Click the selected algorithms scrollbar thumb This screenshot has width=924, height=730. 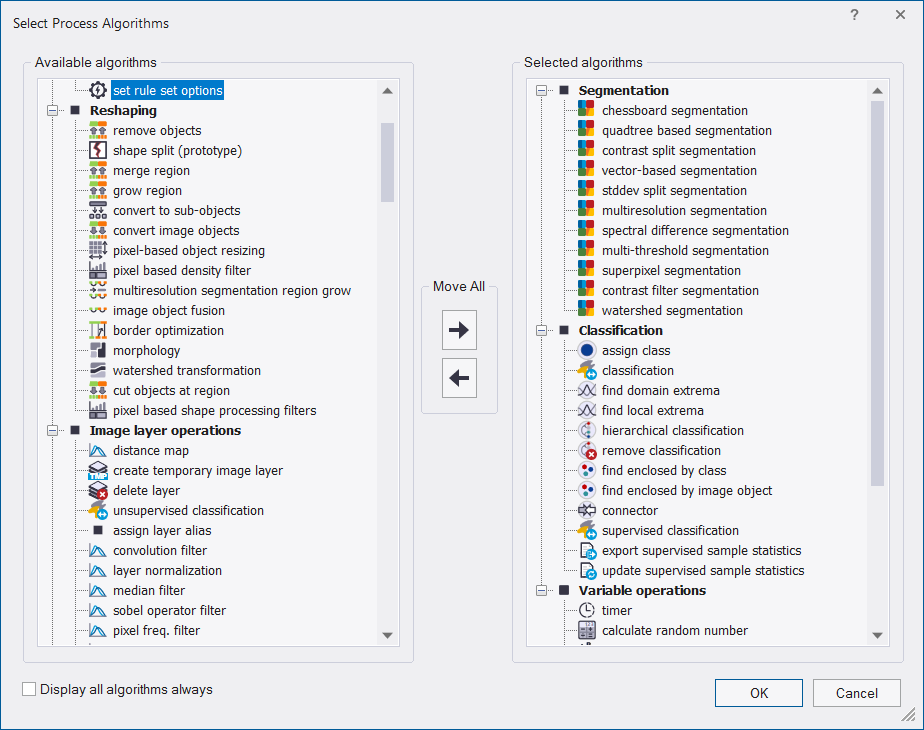pos(877,293)
